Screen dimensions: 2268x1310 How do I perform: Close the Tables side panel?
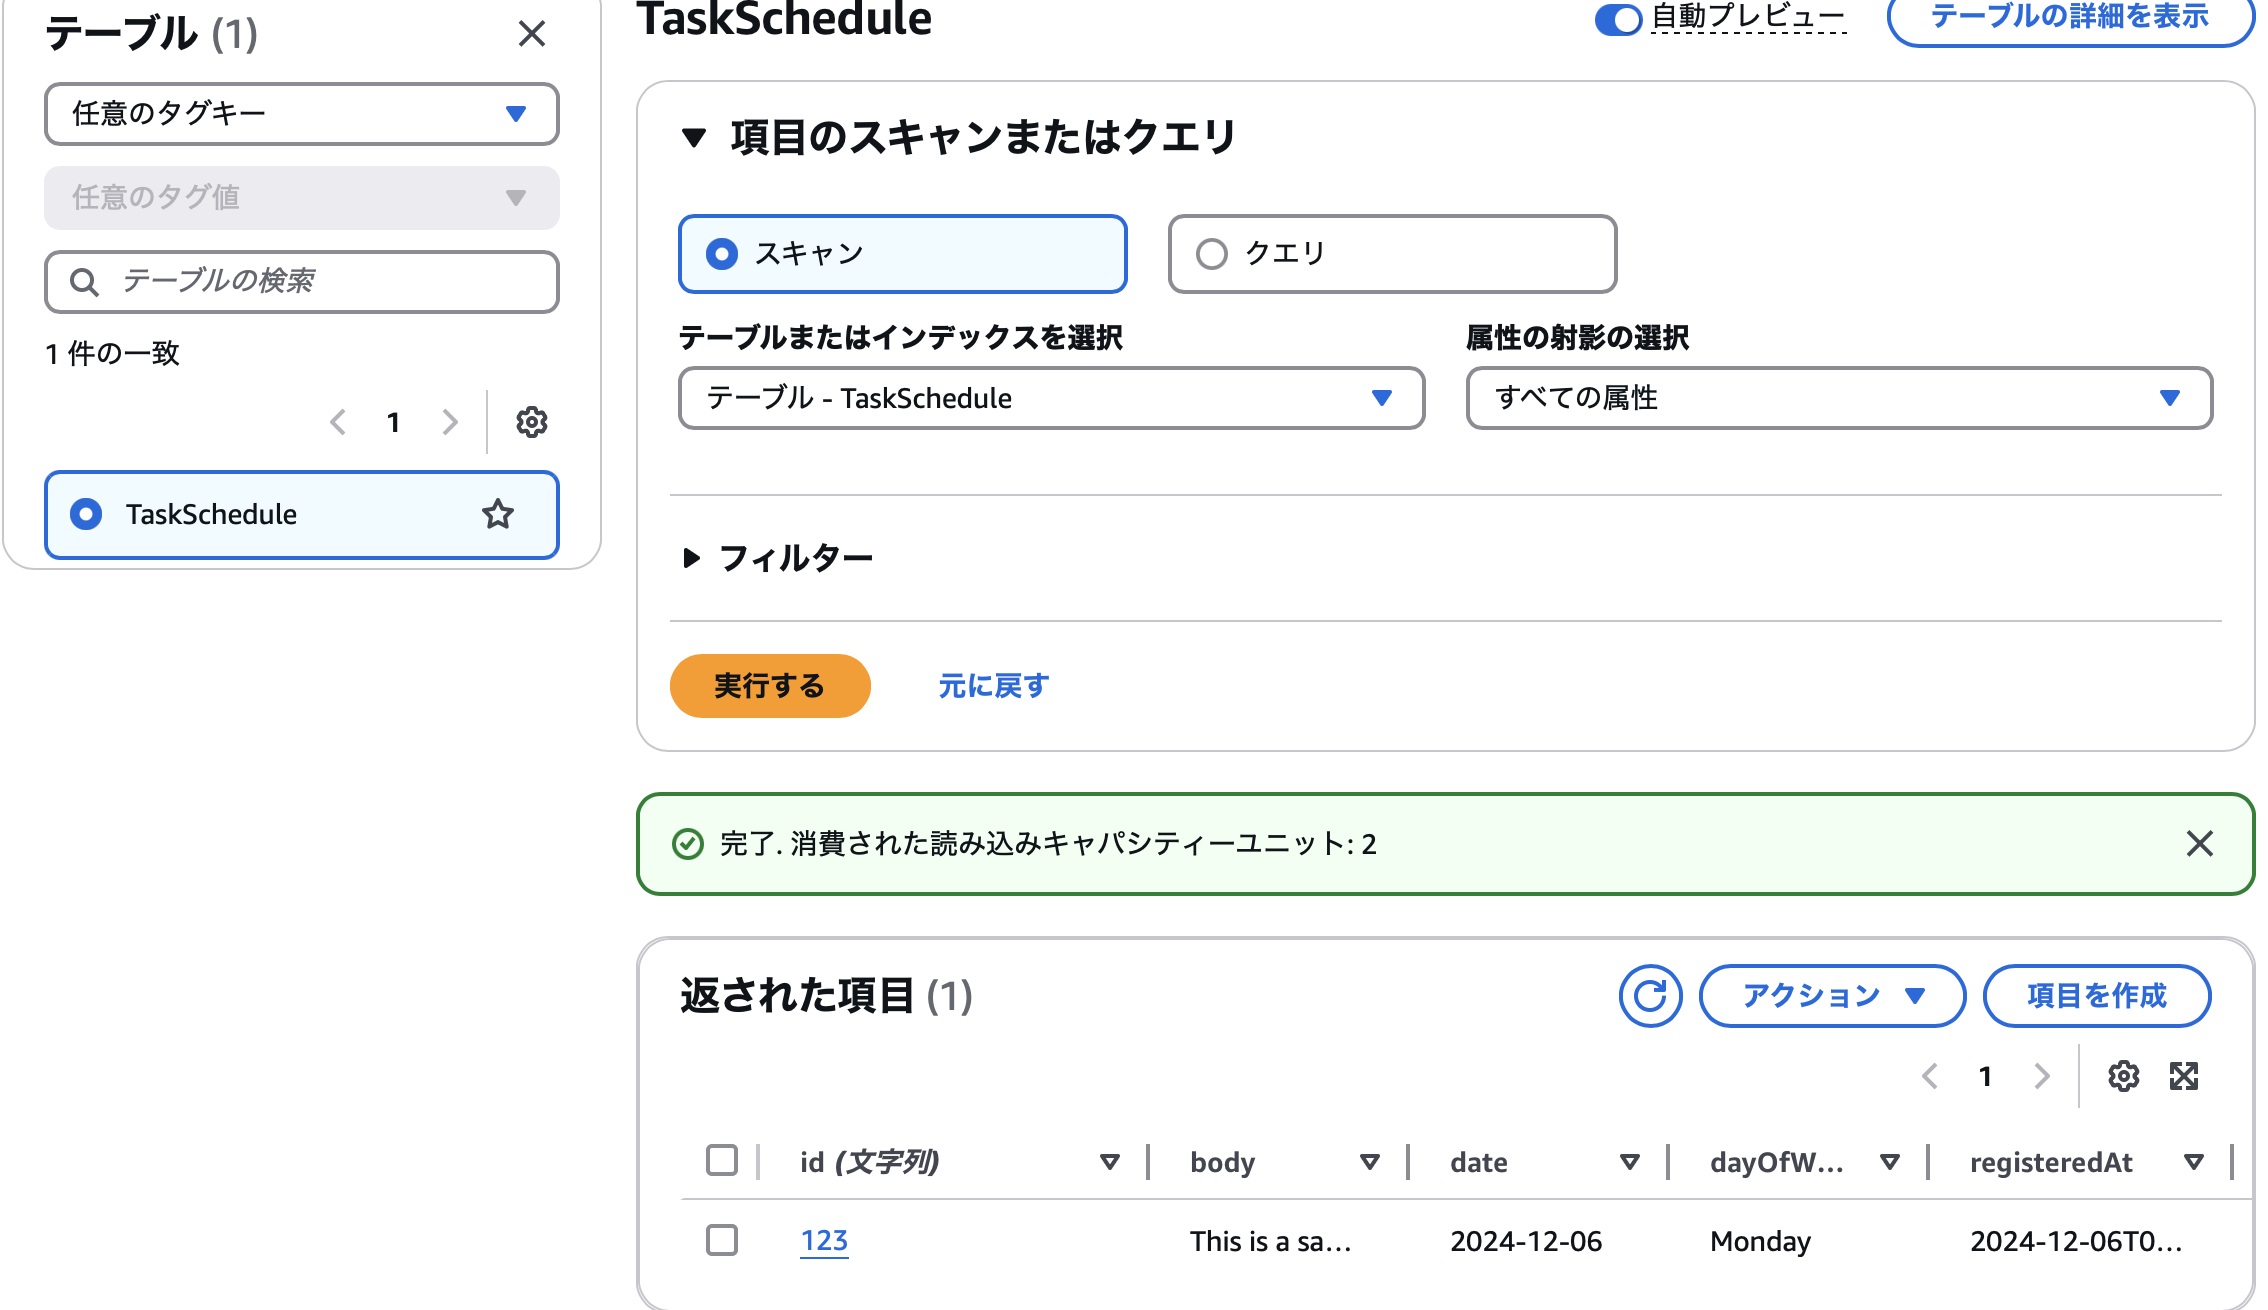click(x=531, y=34)
